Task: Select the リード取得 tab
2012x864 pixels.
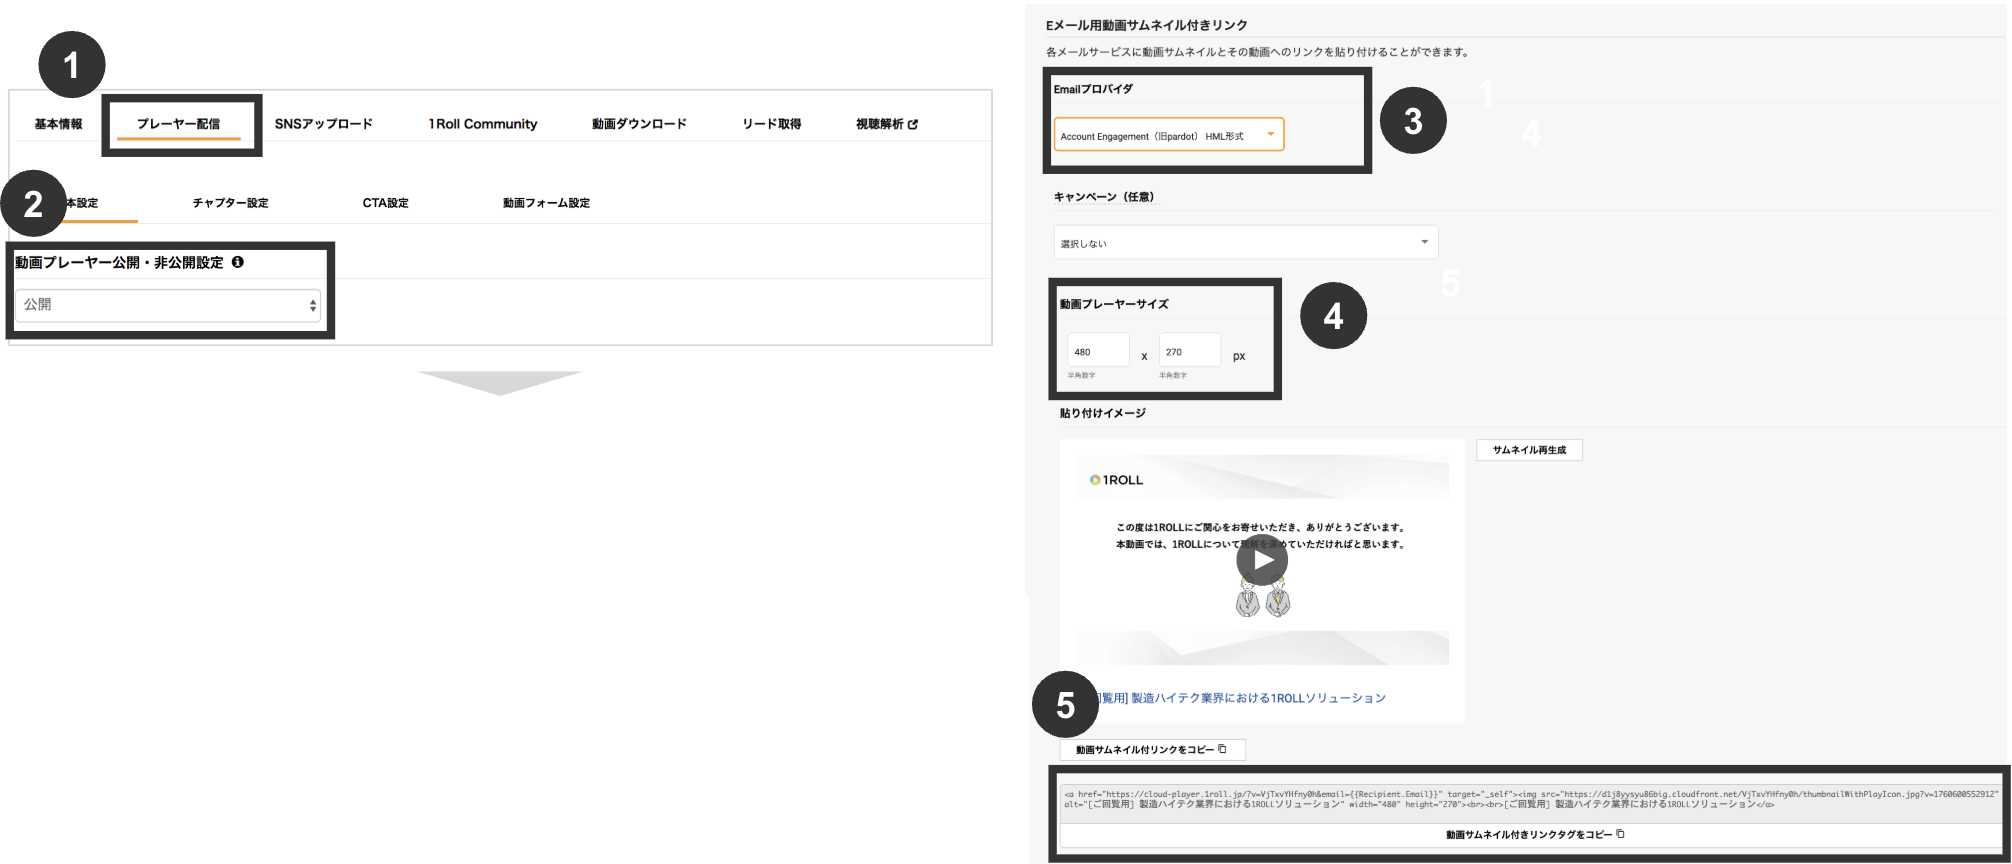Action: point(771,124)
